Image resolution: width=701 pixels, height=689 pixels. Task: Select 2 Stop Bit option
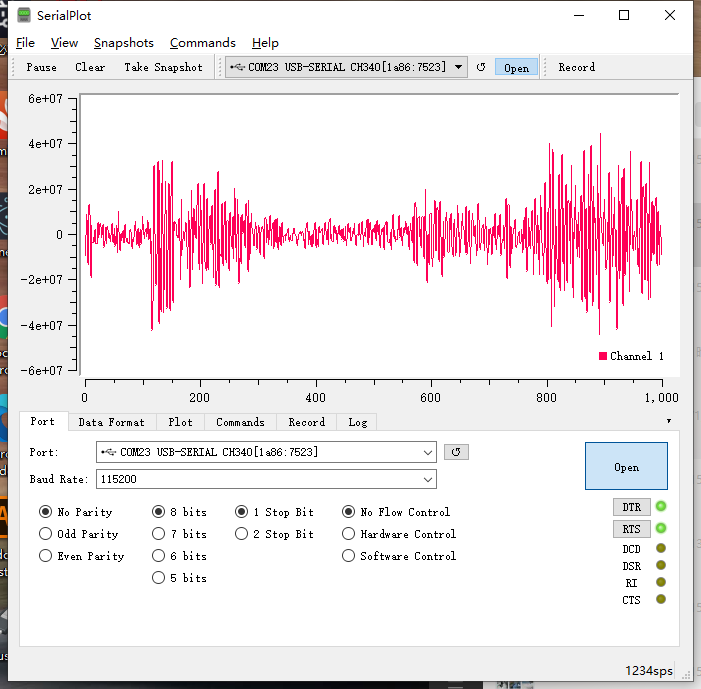click(x=242, y=534)
